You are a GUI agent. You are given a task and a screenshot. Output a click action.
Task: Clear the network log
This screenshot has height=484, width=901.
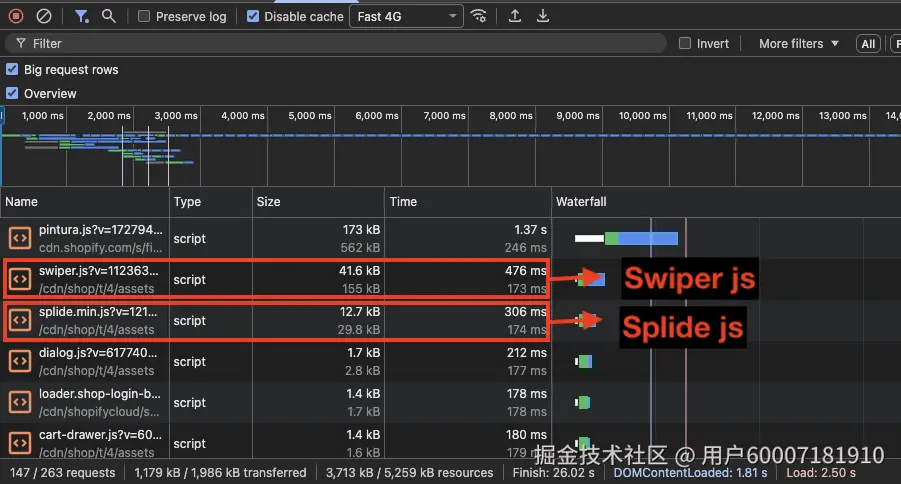coord(44,16)
